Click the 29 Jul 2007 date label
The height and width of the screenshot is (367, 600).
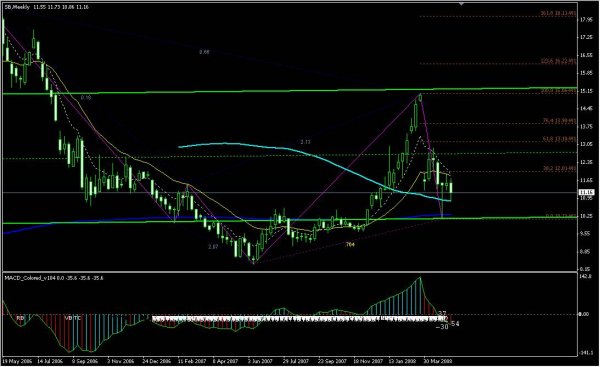296,361
